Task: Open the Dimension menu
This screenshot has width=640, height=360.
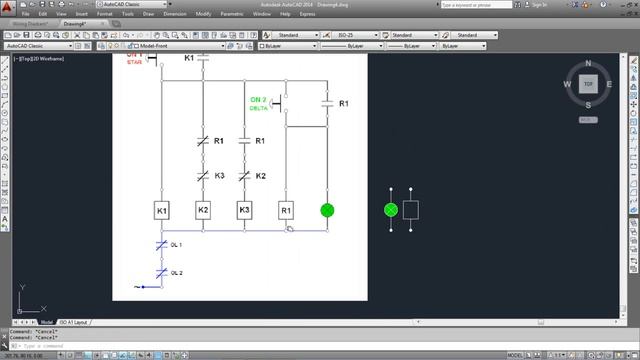Action: point(175,14)
